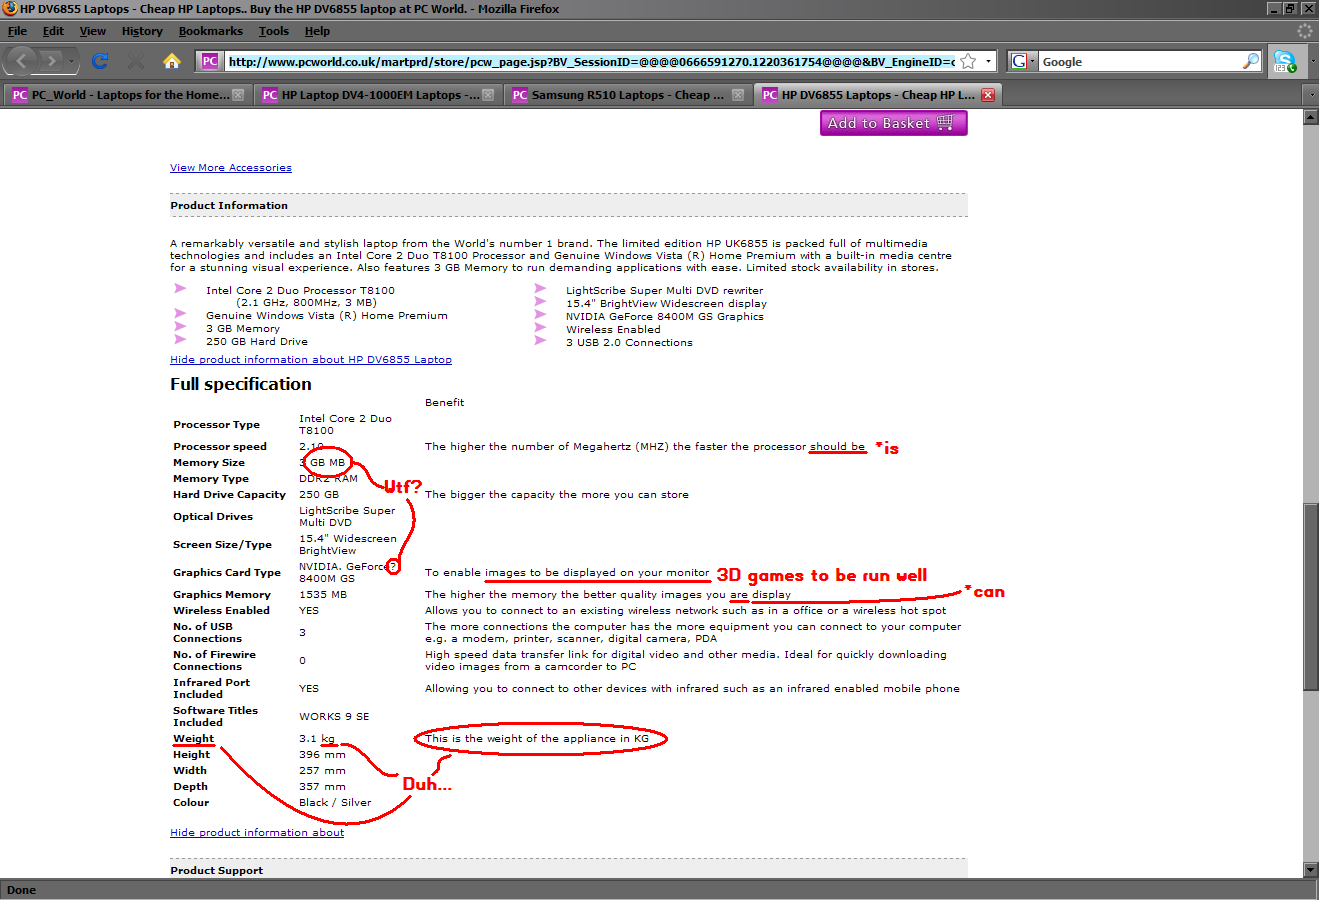This screenshot has height=900, width=1319.
Task: Bookmark this page with the star icon
Action: click(x=968, y=61)
